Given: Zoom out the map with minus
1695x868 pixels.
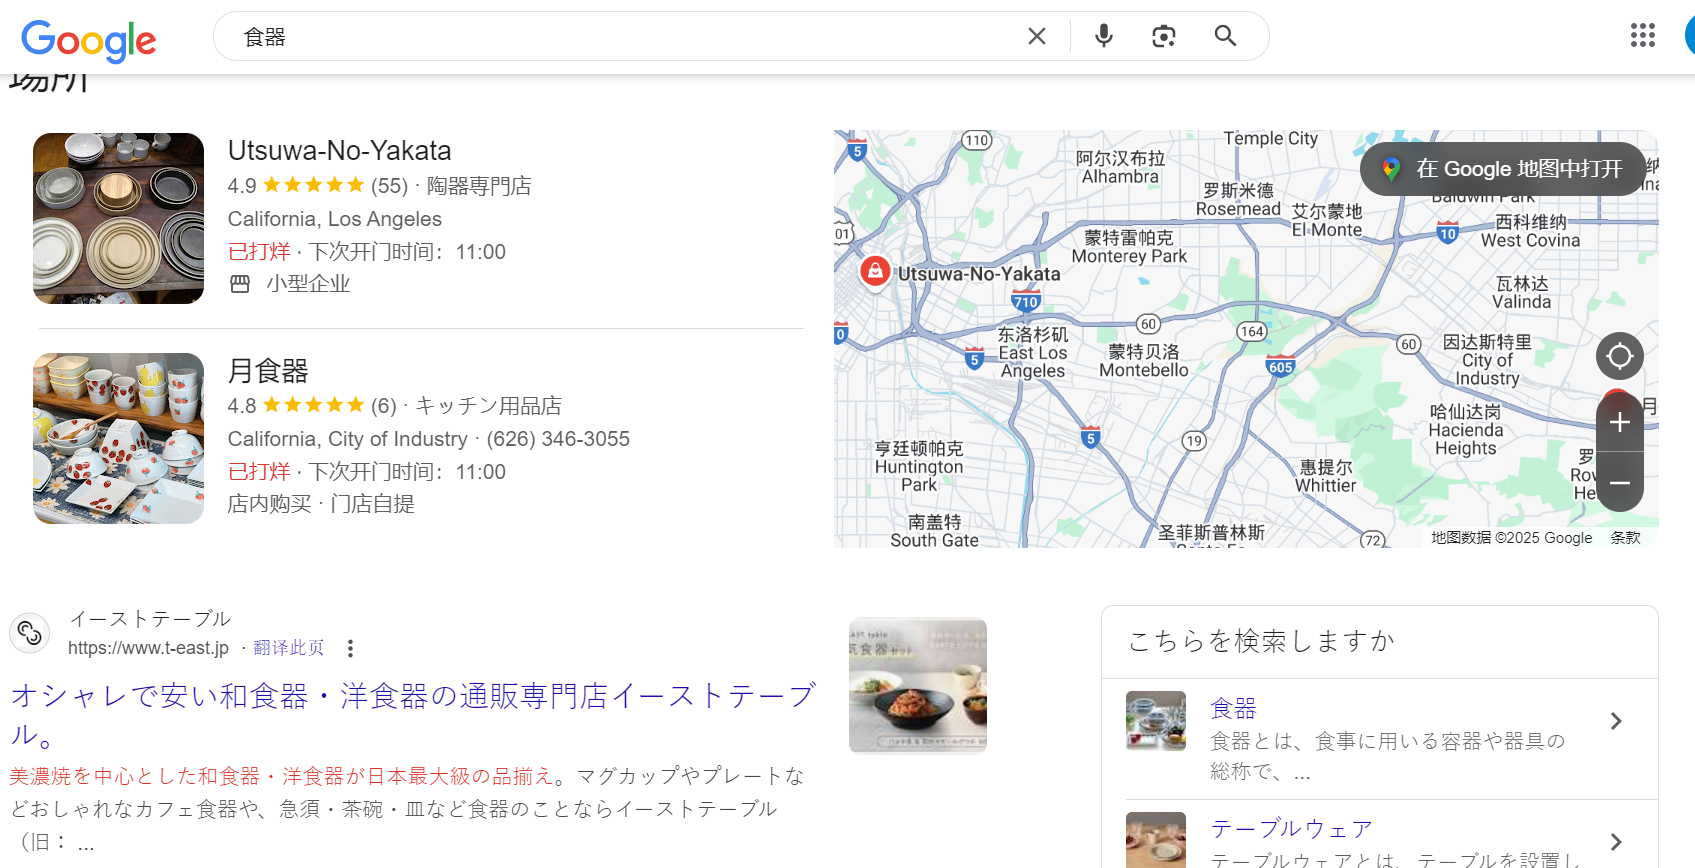Looking at the screenshot, I should (1620, 482).
